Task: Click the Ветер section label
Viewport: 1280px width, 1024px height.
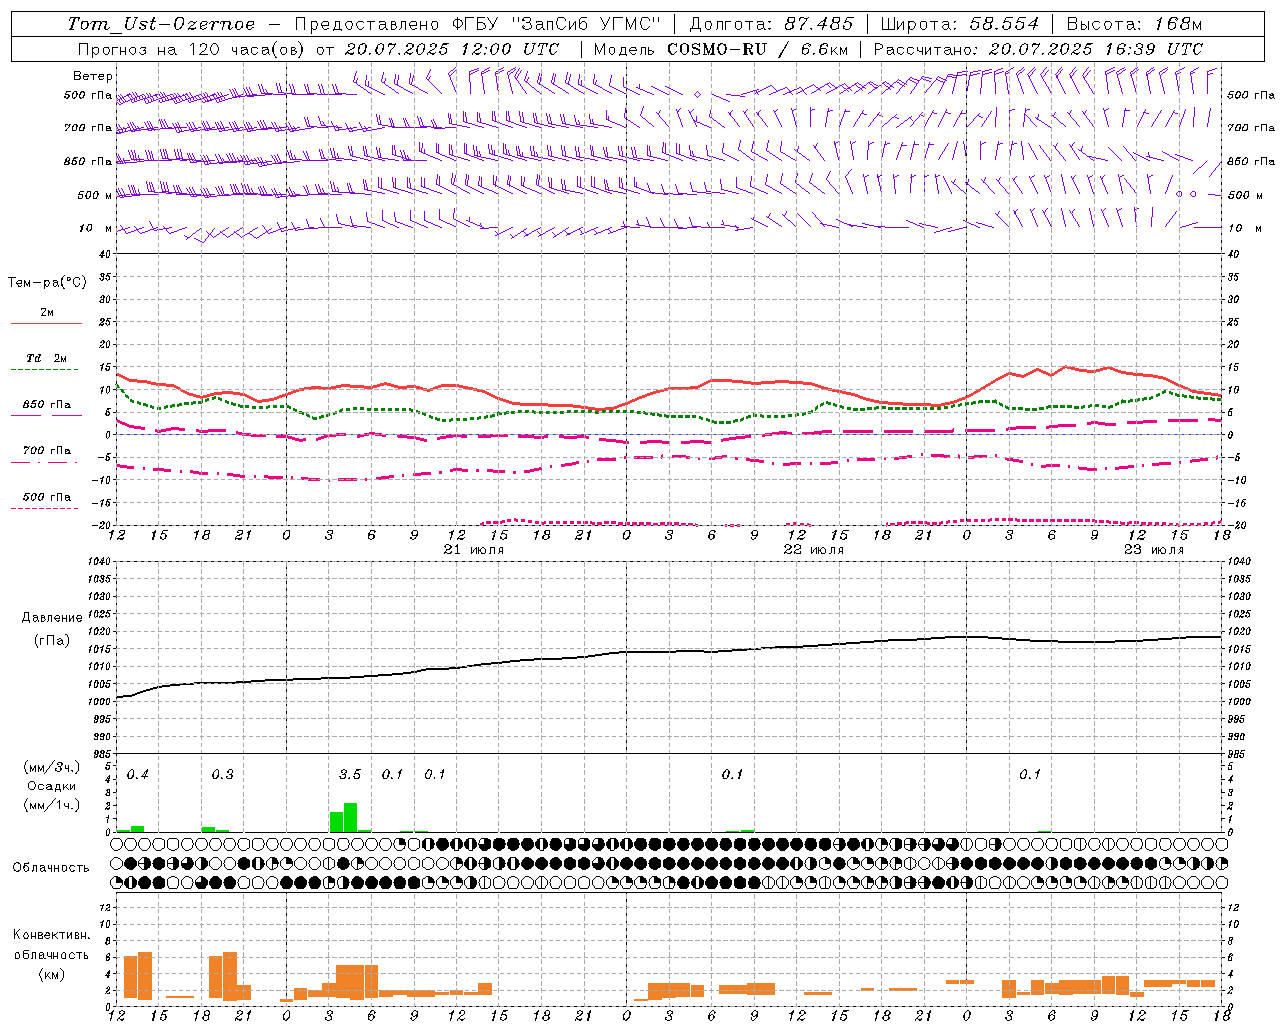Action: (x=93, y=76)
